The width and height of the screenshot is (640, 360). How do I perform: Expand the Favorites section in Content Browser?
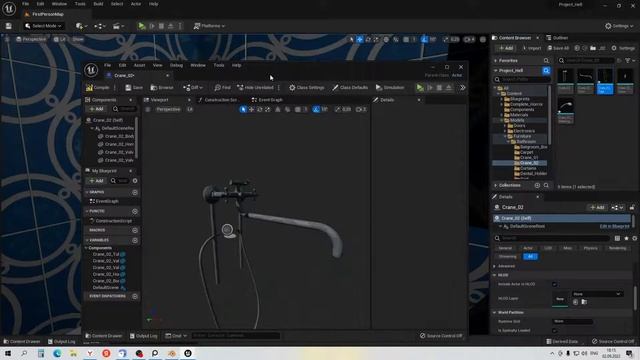coord(496,61)
